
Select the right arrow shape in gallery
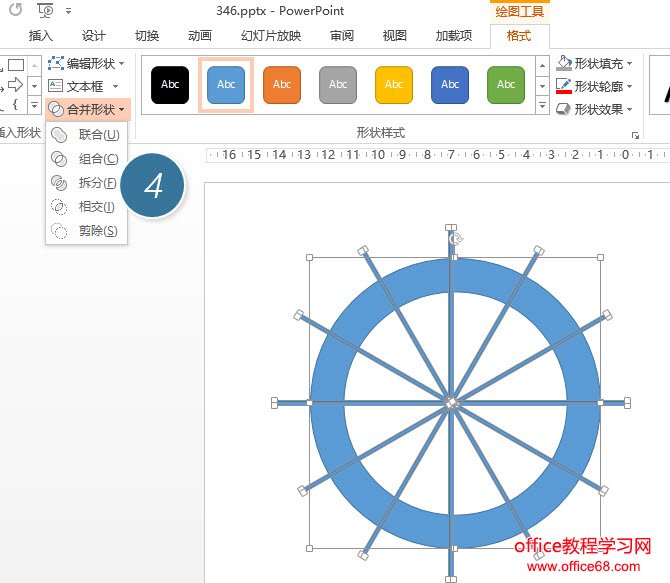(15, 85)
